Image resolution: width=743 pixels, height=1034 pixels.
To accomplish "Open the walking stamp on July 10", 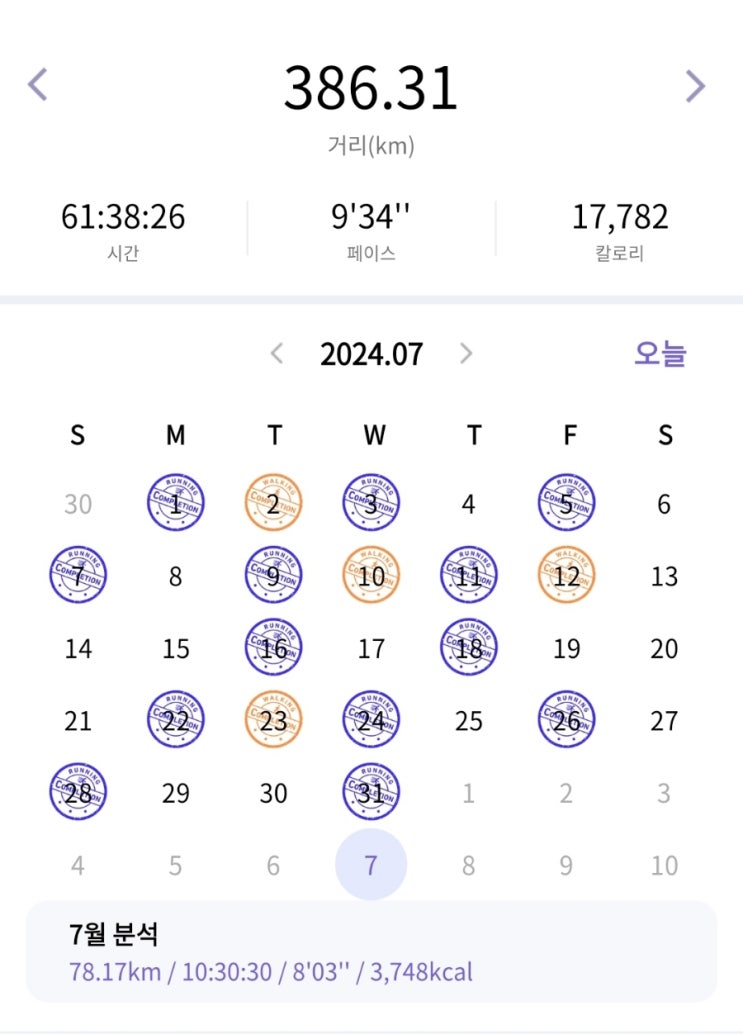I will 371,575.
